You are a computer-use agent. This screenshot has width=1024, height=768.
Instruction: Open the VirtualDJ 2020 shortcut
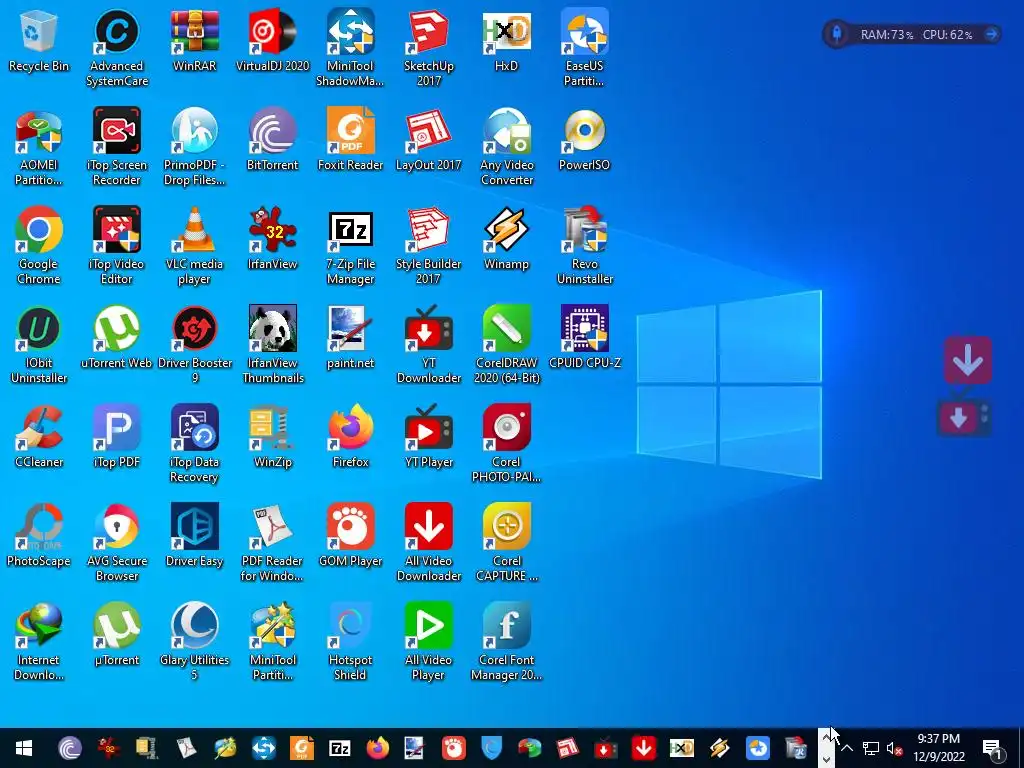[272, 40]
